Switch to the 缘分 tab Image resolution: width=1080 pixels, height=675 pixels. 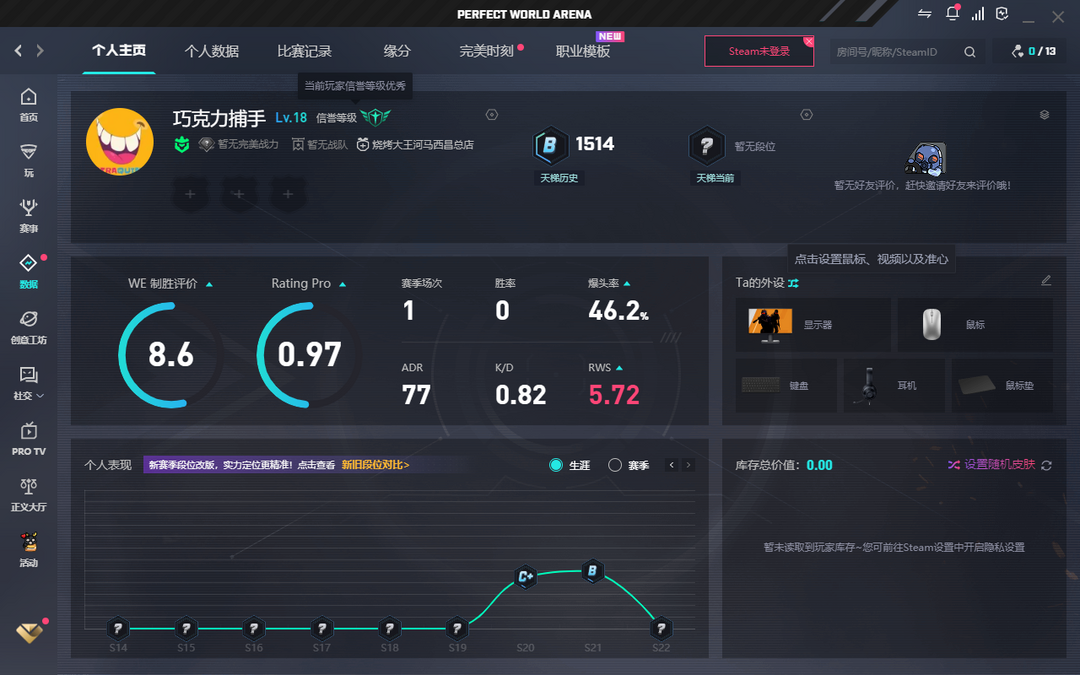397,51
